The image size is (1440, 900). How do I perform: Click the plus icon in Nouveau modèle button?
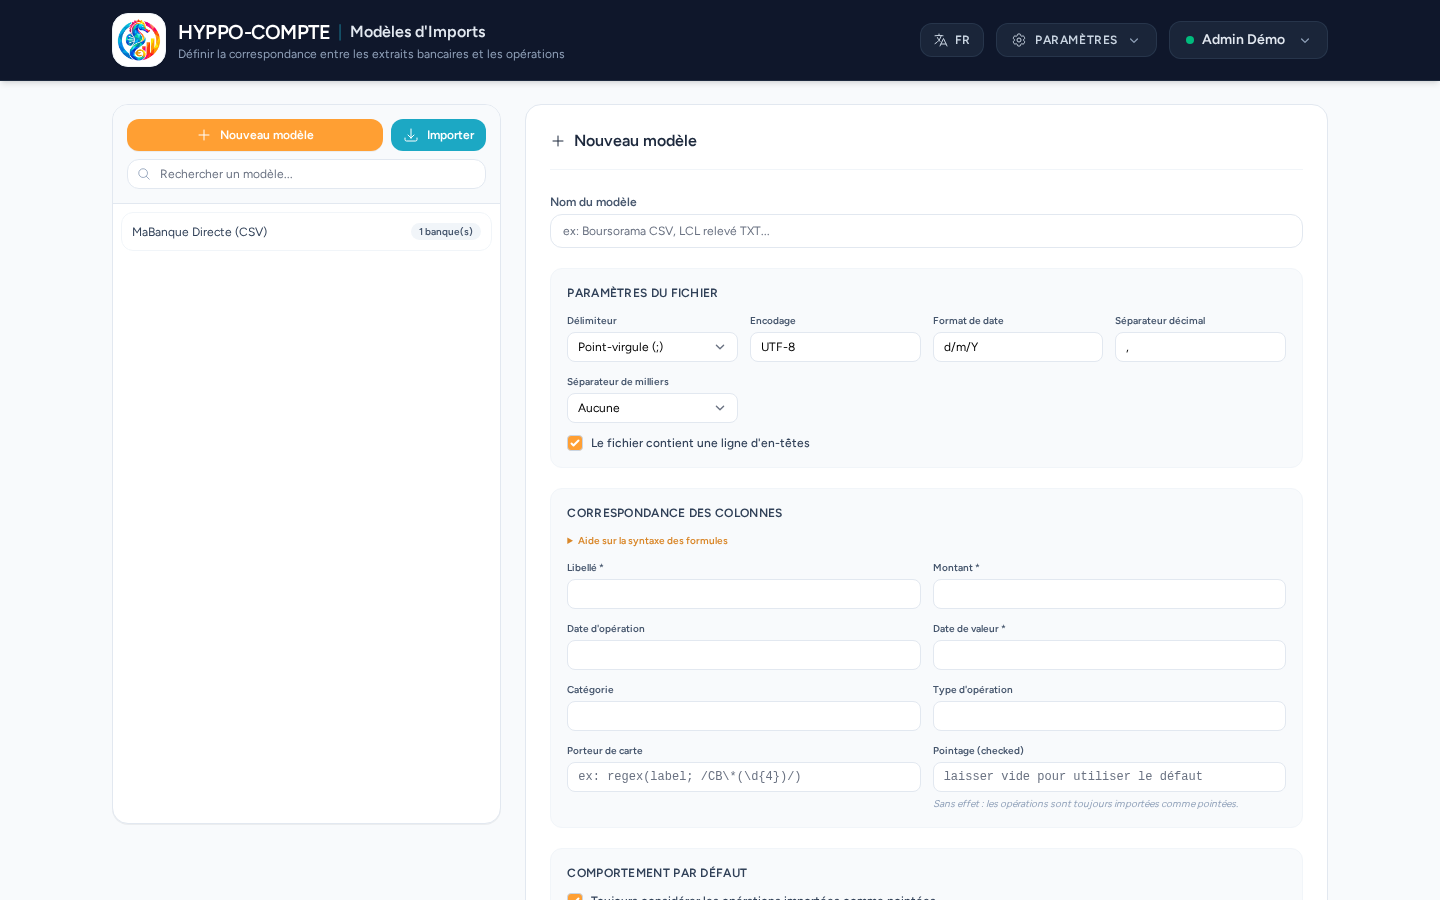[x=204, y=135]
